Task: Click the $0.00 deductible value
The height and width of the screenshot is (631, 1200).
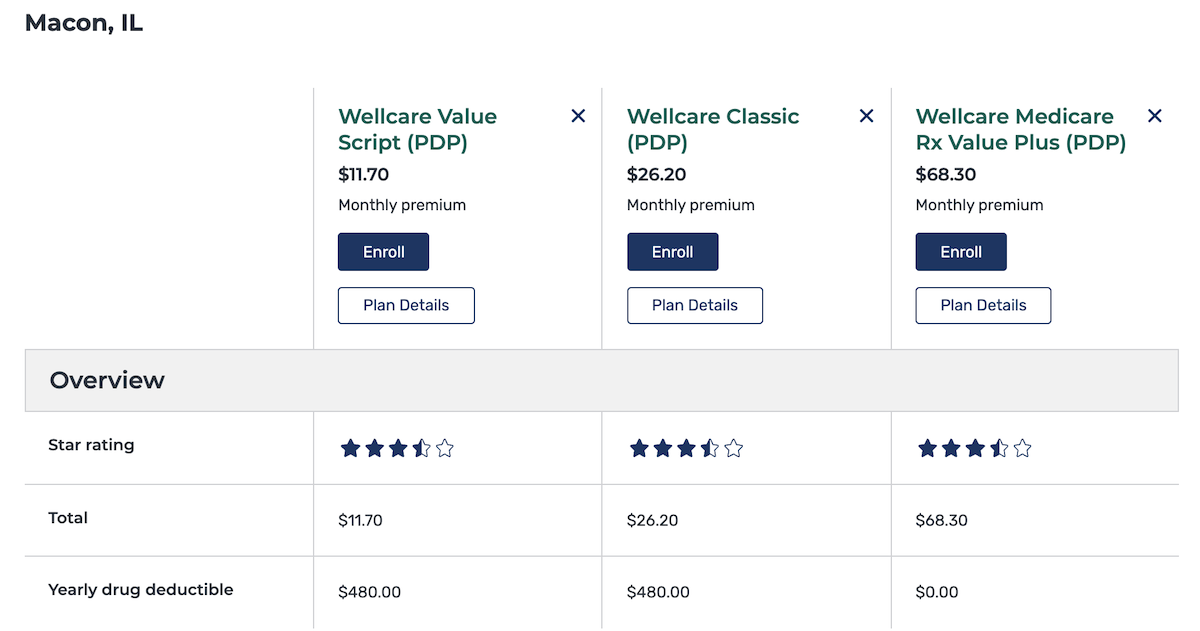Action: [x=937, y=592]
